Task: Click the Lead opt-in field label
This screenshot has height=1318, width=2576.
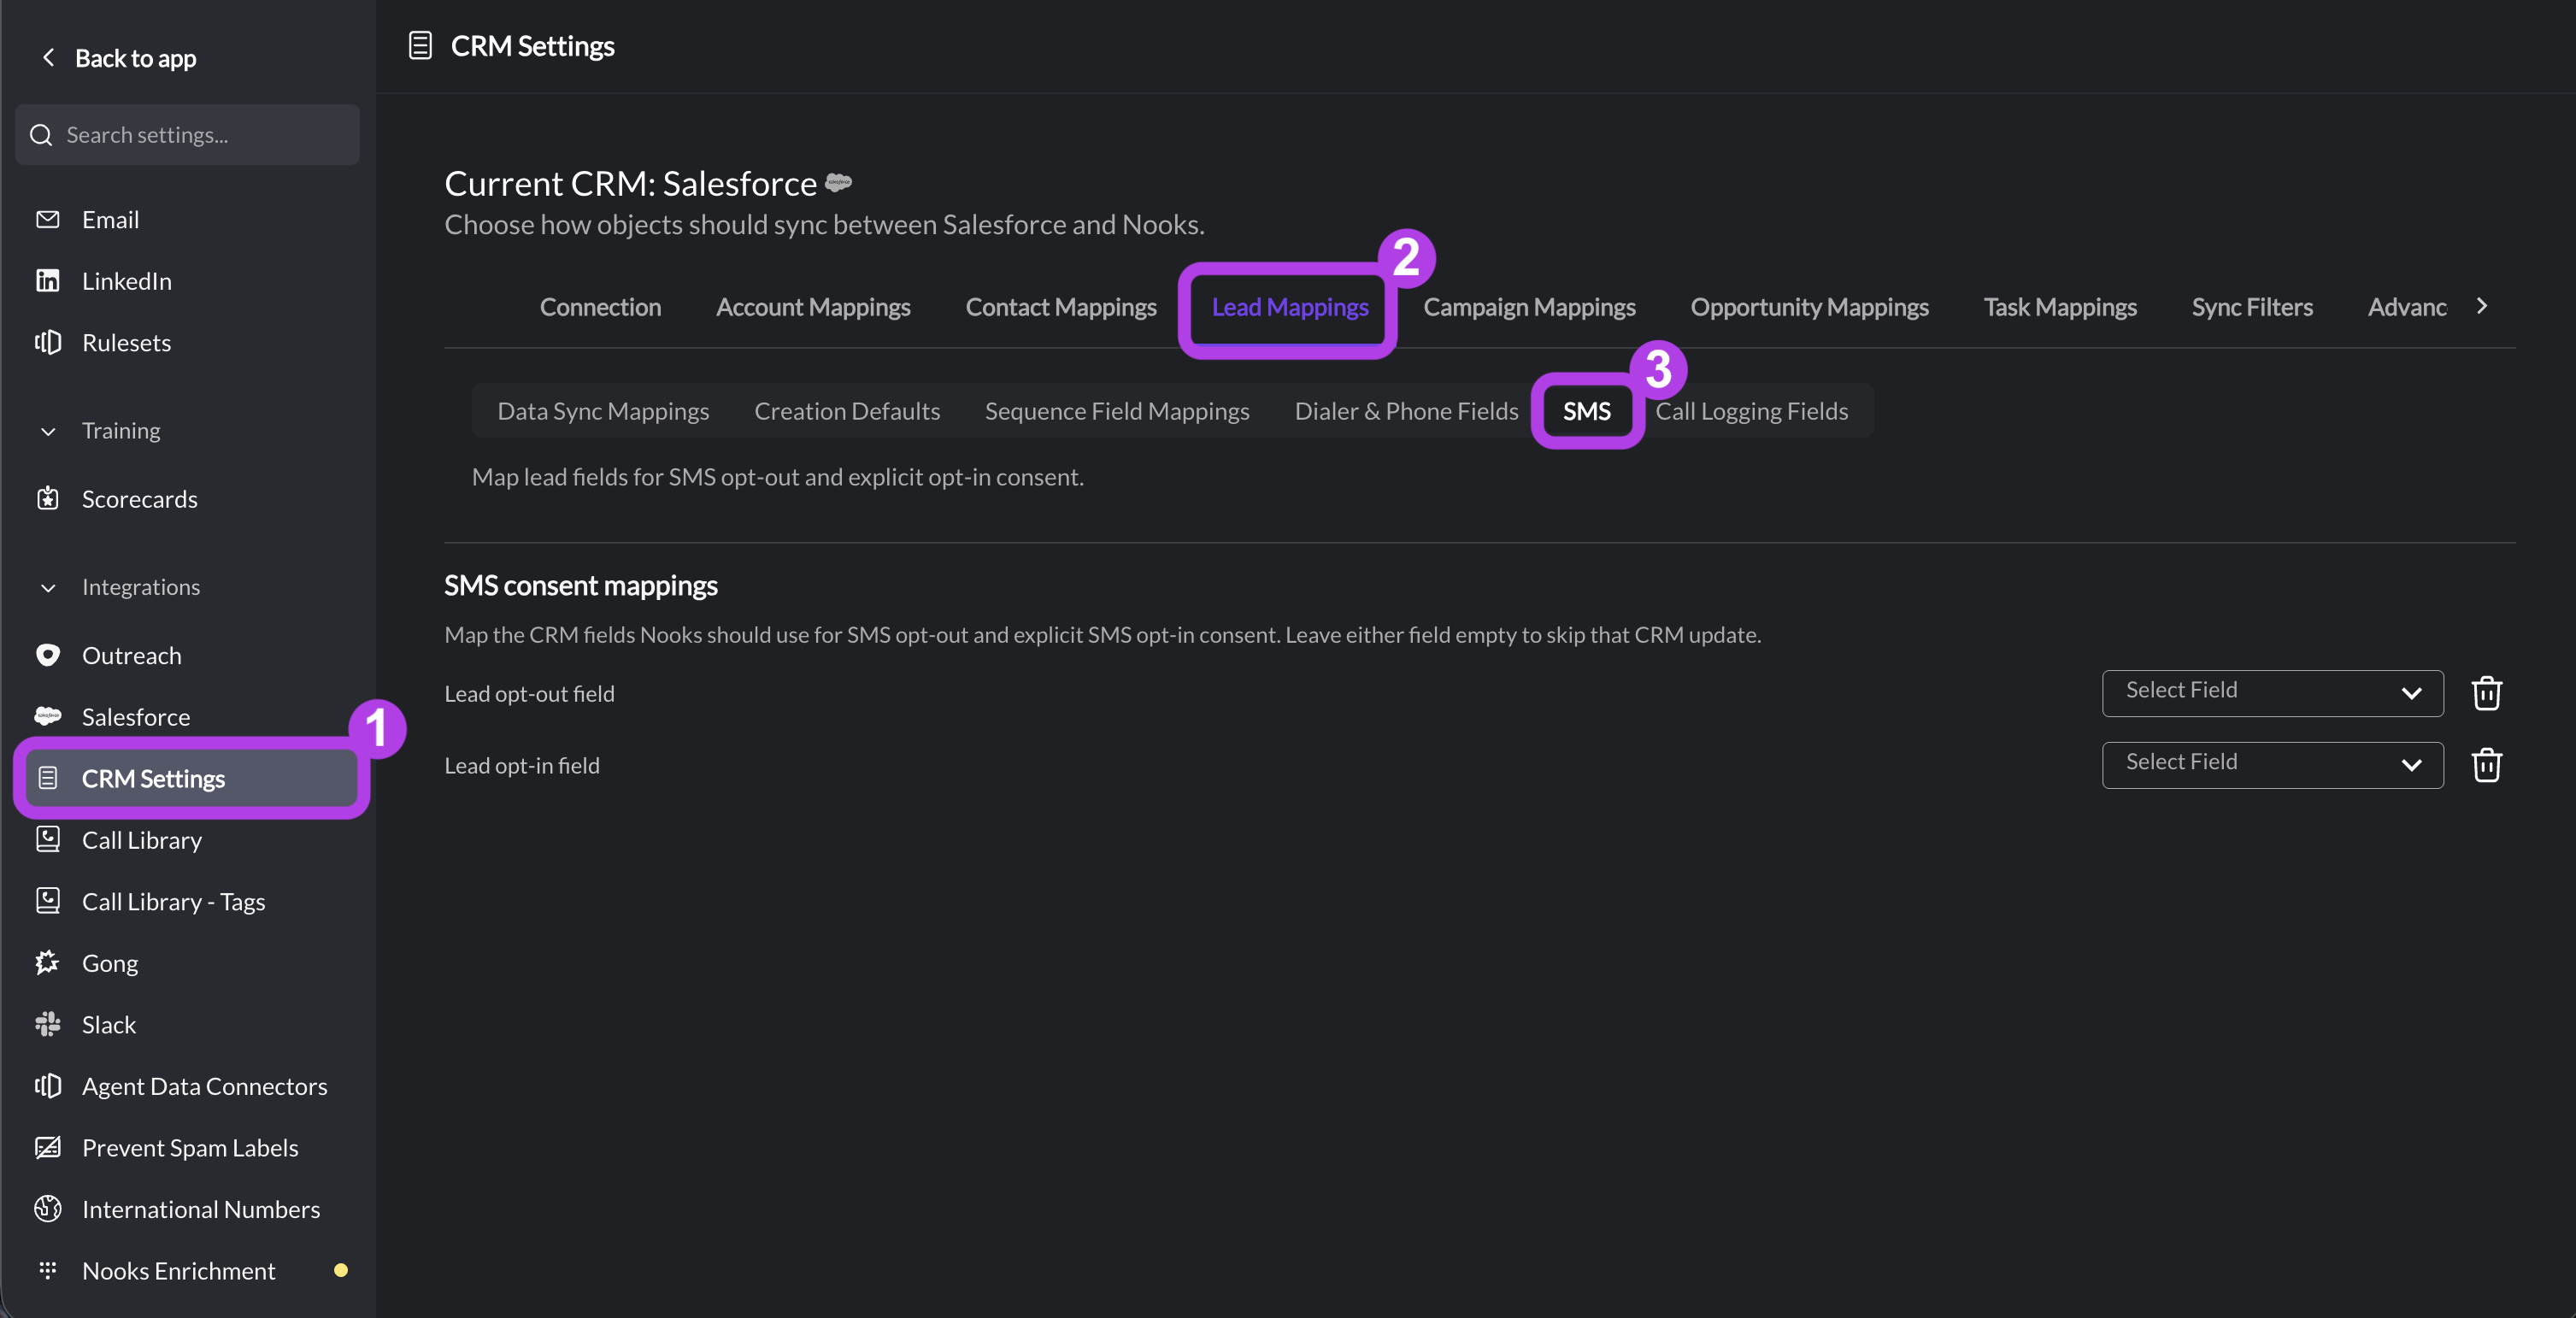Action: (522, 765)
